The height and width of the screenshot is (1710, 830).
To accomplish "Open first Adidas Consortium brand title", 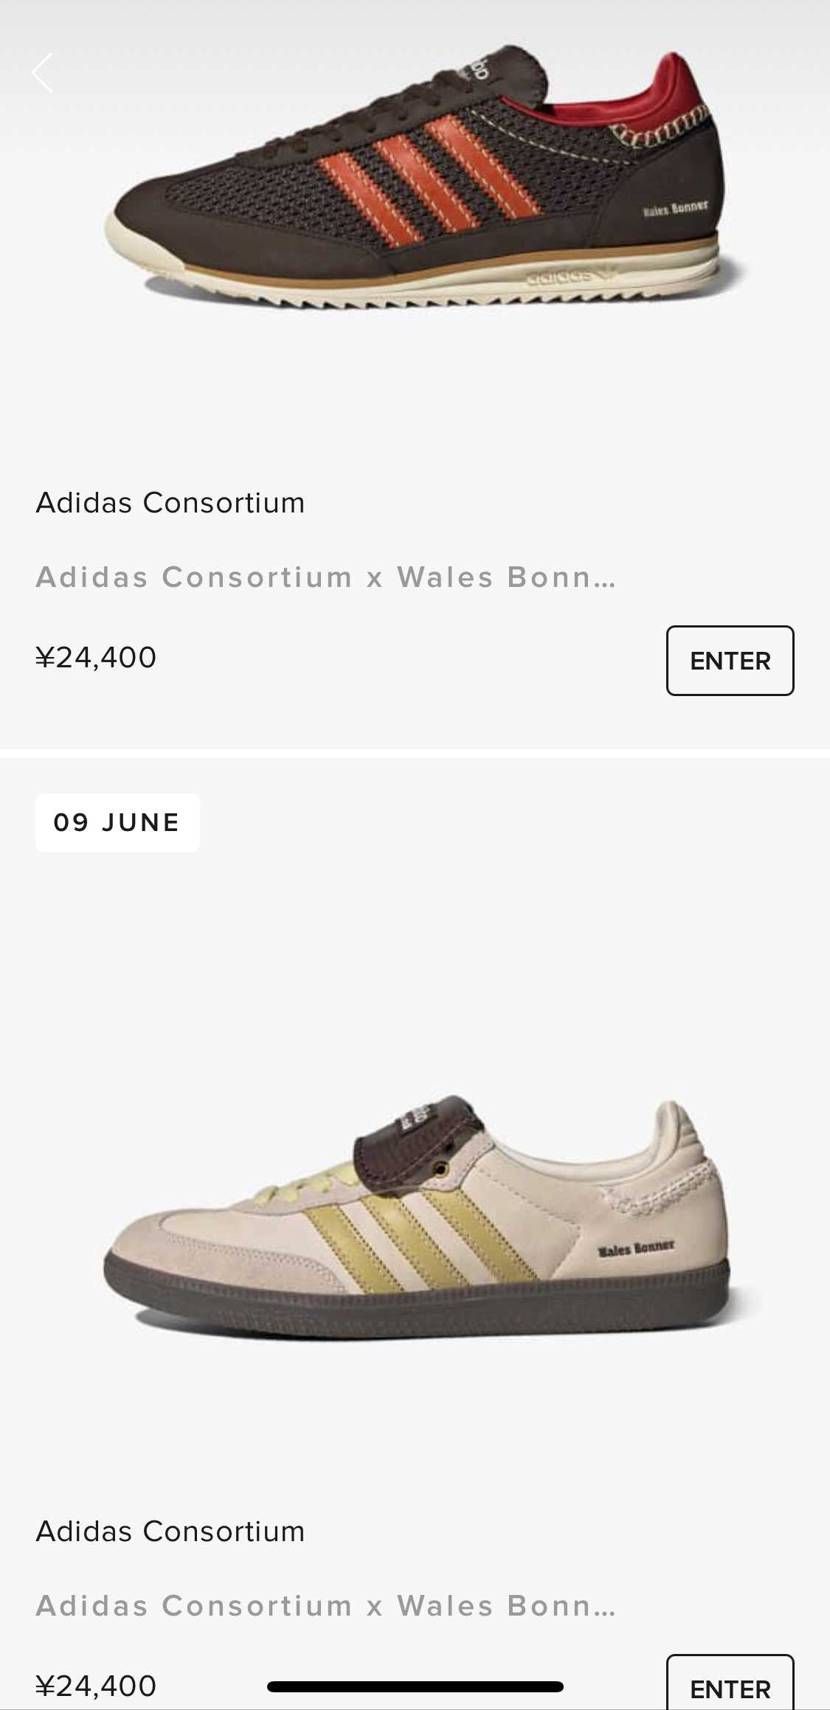I will coord(170,502).
